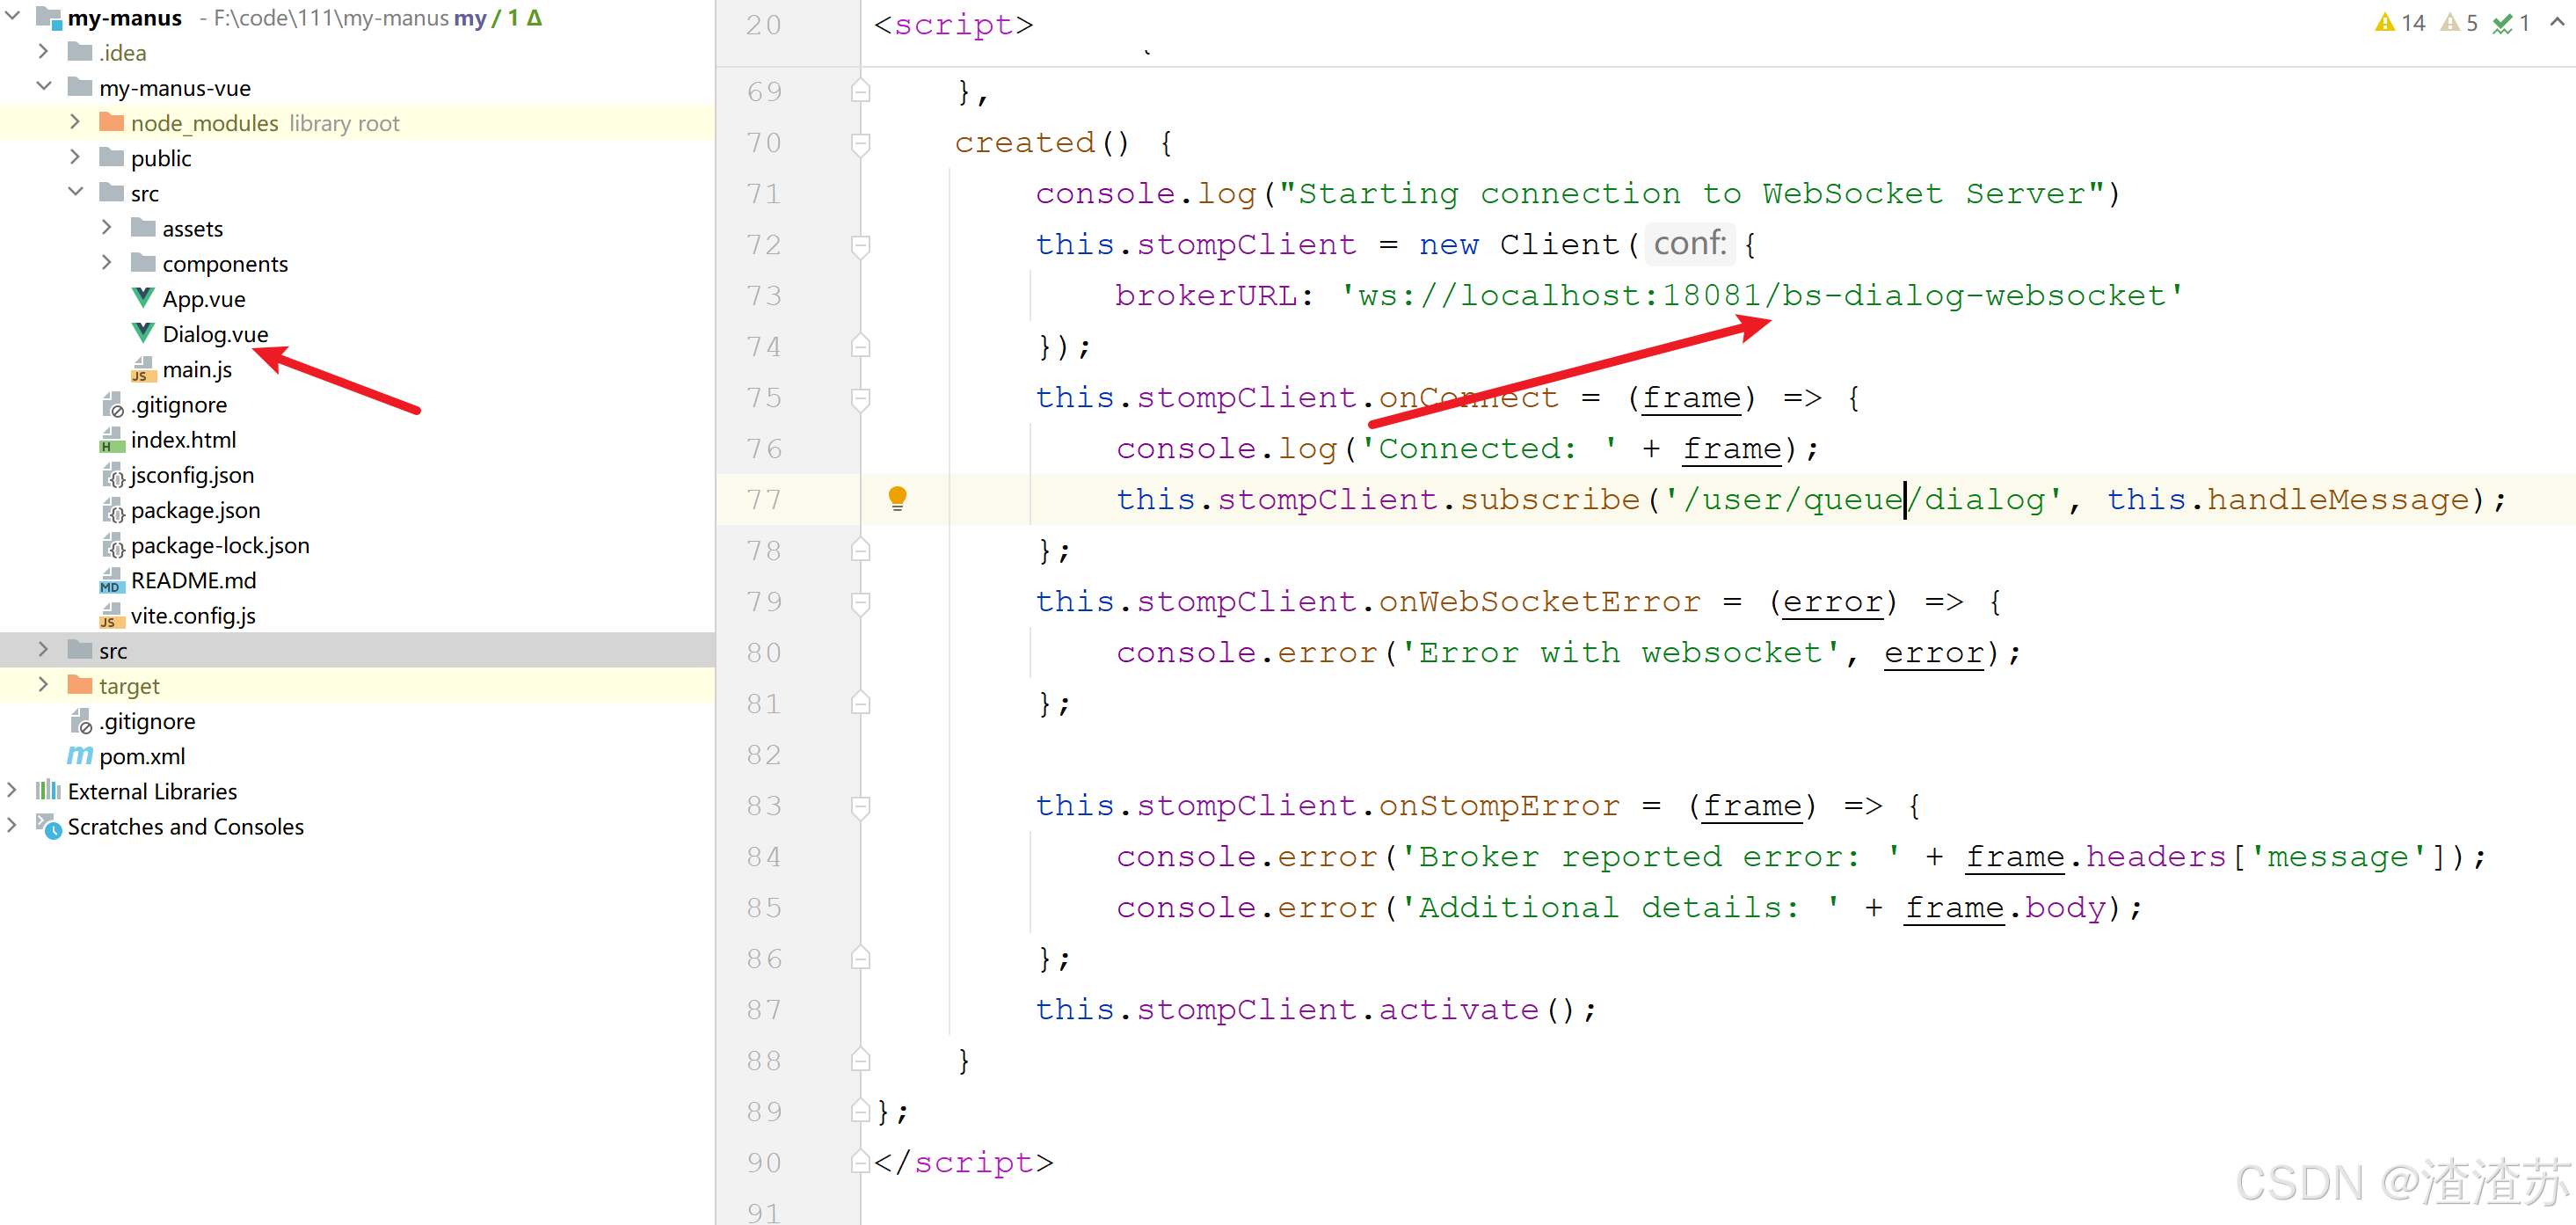Image resolution: width=2576 pixels, height=1225 pixels.
Task: Fold the onConnect arrow function at line 75
Action: click(860, 398)
